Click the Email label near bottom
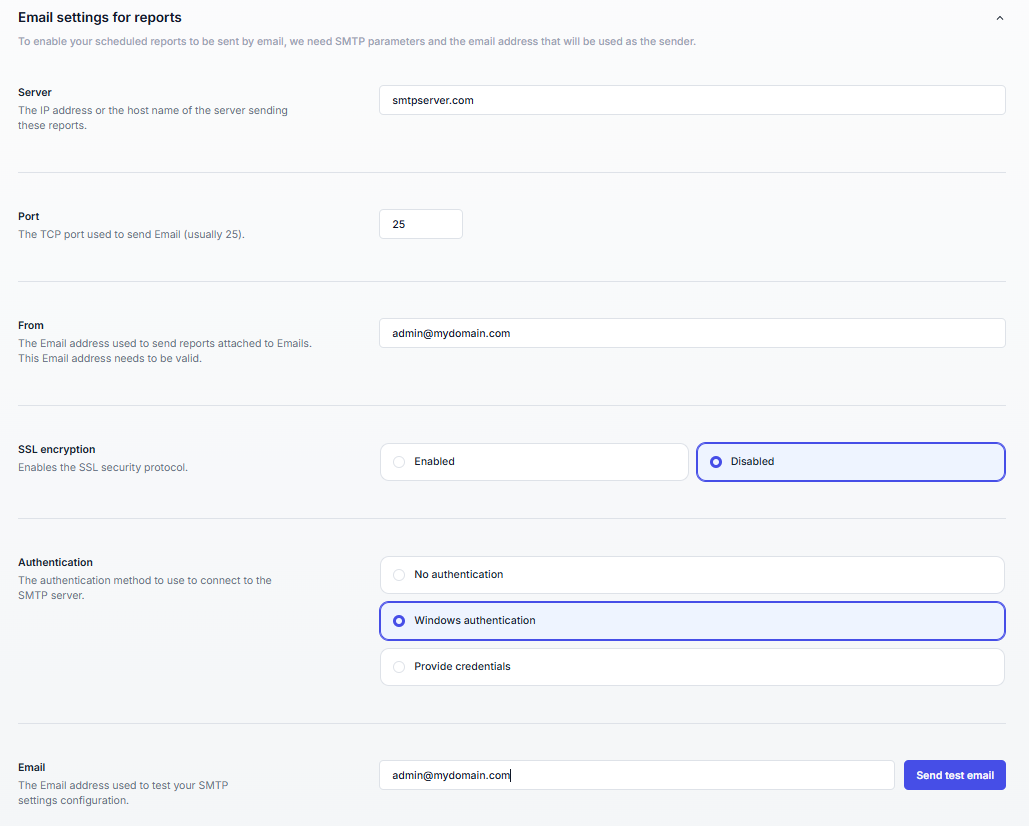1029x826 pixels. click(32, 768)
